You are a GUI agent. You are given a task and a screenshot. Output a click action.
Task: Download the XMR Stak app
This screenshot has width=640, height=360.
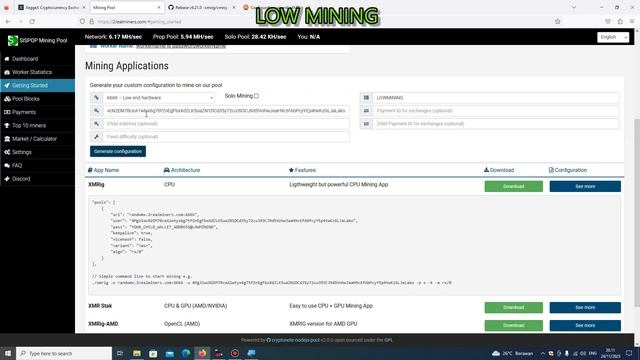coord(513,307)
